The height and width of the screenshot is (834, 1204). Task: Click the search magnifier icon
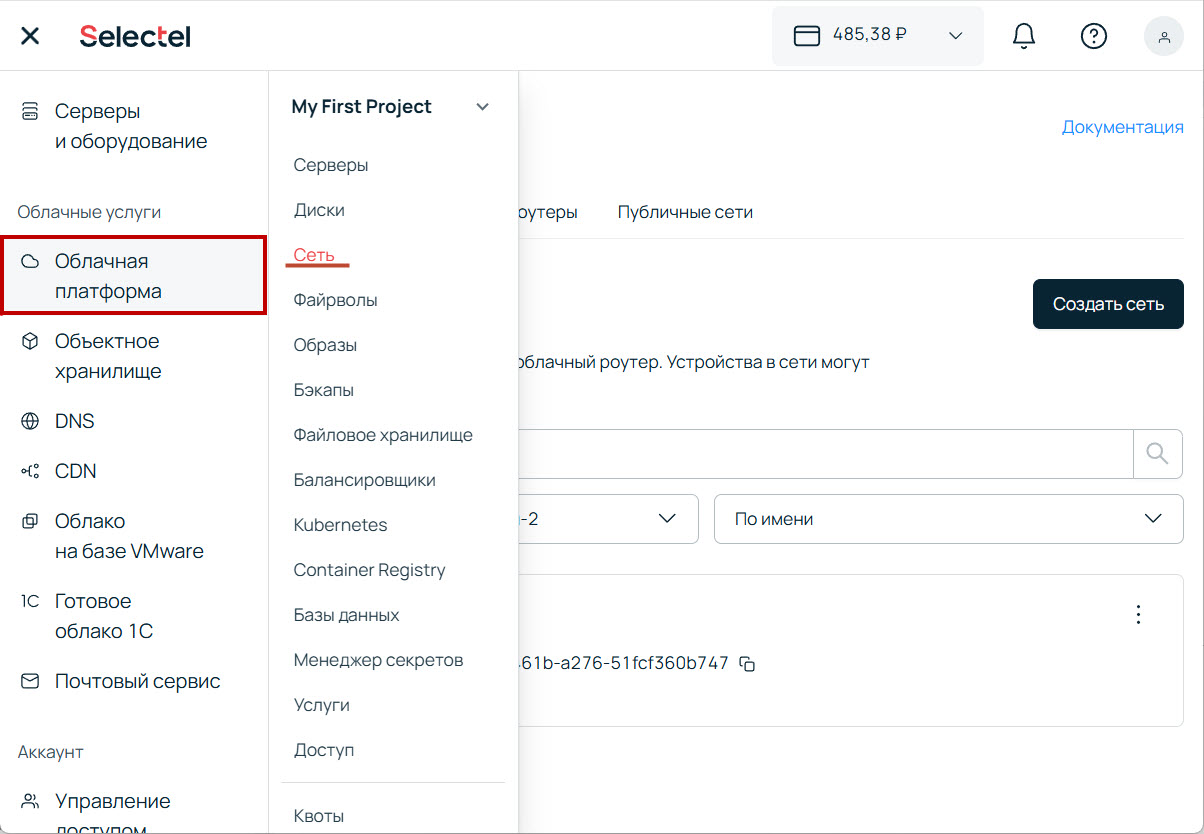[1157, 454]
